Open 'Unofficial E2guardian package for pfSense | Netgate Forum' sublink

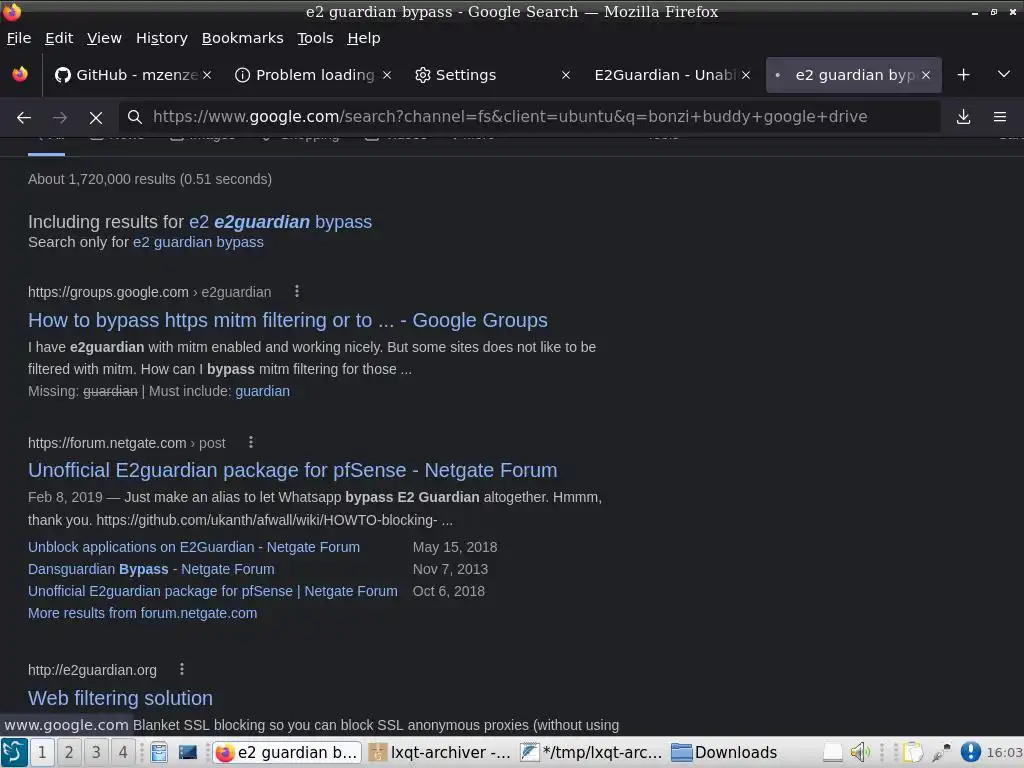coord(212,592)
